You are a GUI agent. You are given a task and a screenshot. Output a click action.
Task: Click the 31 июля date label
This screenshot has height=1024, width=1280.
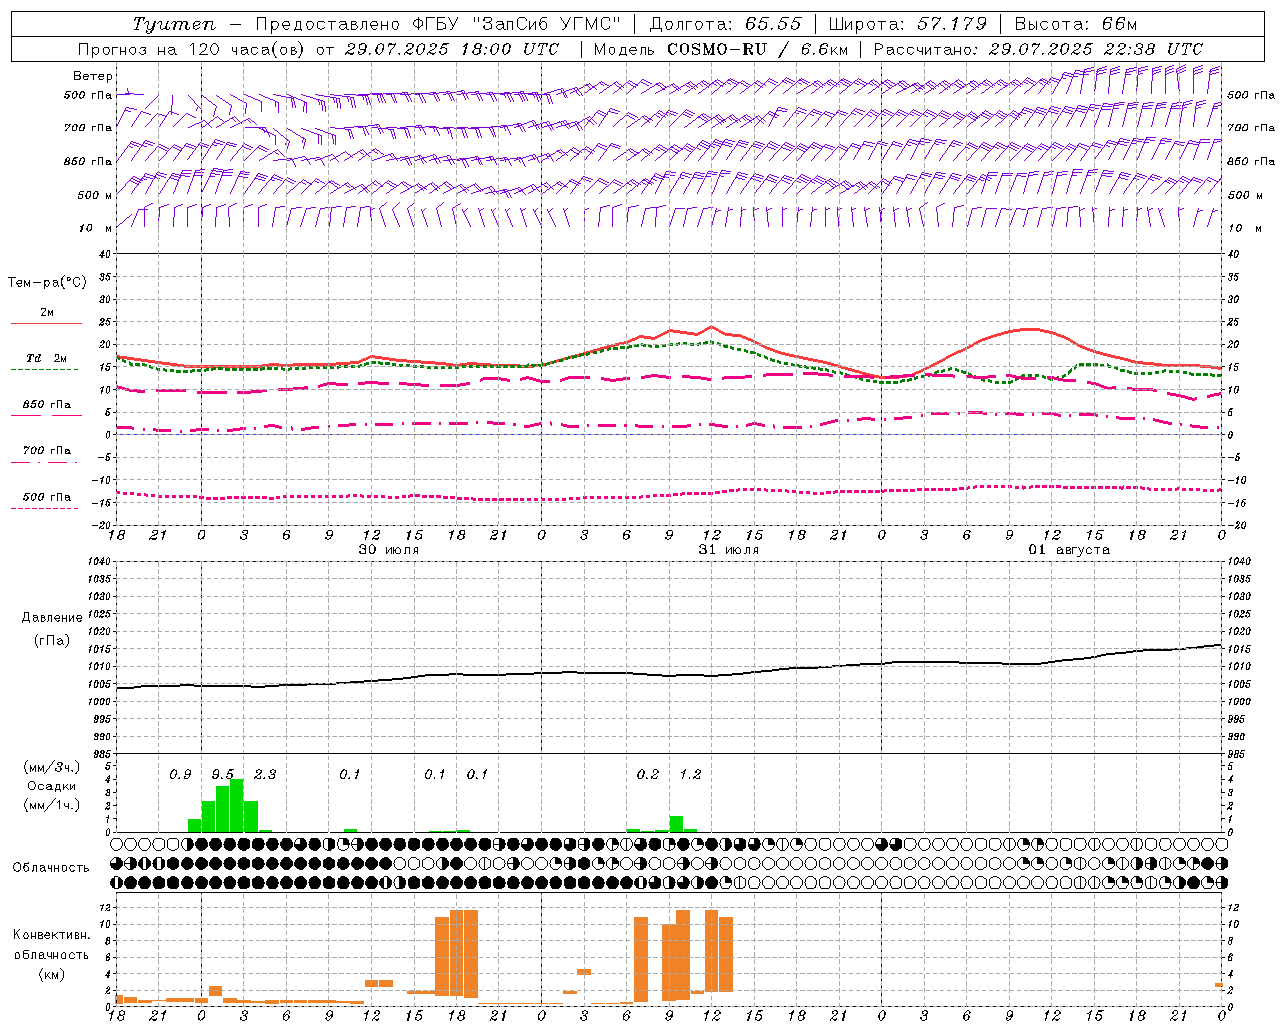click(x=728, y=550)
